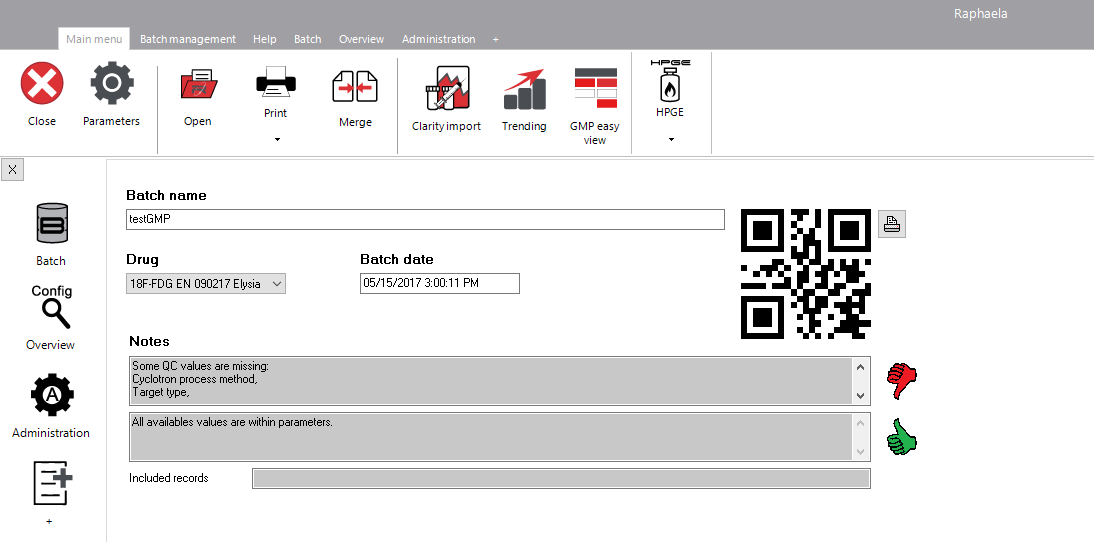
Task: Click the Batch name input field
Action: coord(425,219)
